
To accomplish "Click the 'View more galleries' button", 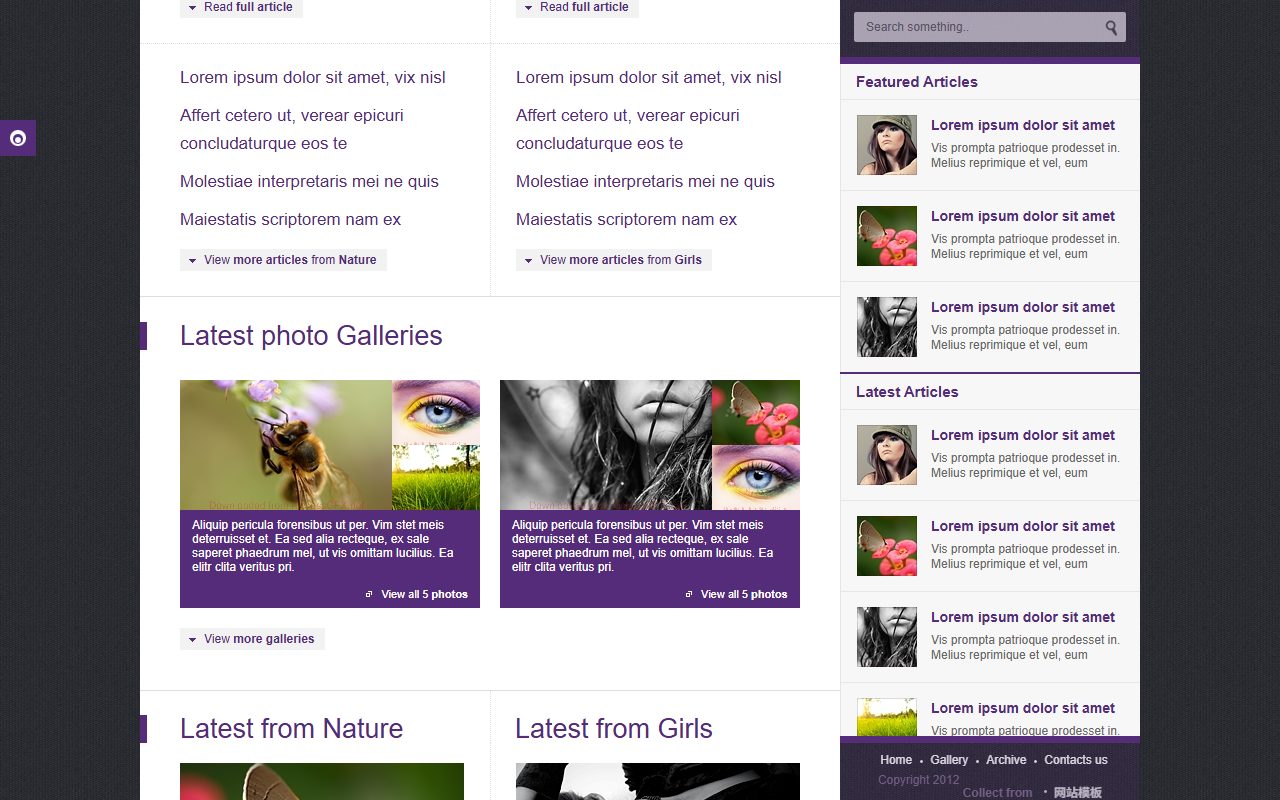I will point(252,639).
